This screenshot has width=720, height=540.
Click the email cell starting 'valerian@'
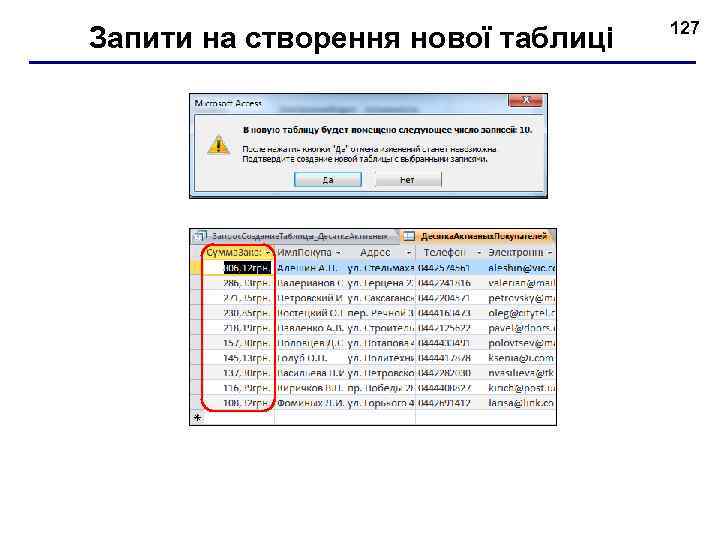[x=521, y=283]
